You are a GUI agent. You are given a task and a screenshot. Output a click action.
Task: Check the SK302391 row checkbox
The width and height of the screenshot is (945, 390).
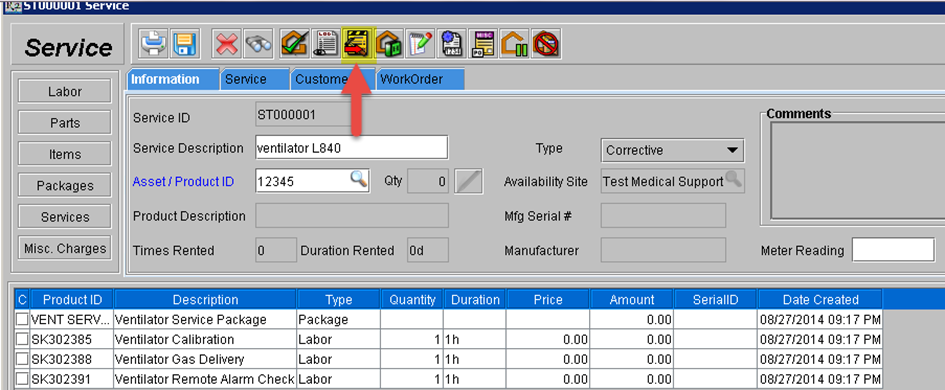(x=22, y=379)
